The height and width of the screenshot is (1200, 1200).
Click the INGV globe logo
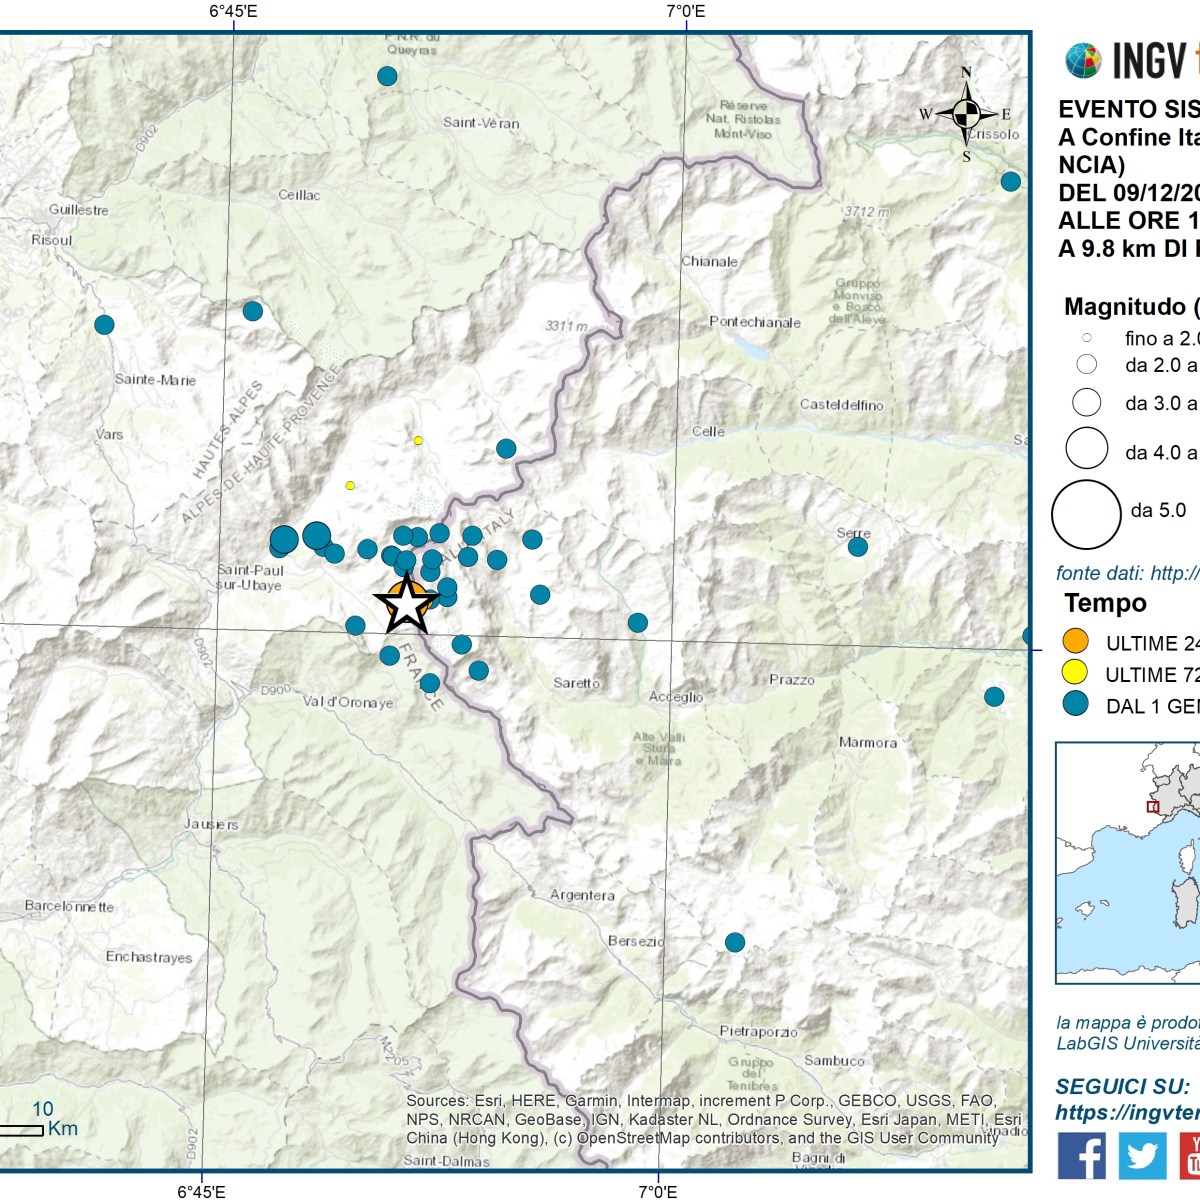(x=1083, y=61)
